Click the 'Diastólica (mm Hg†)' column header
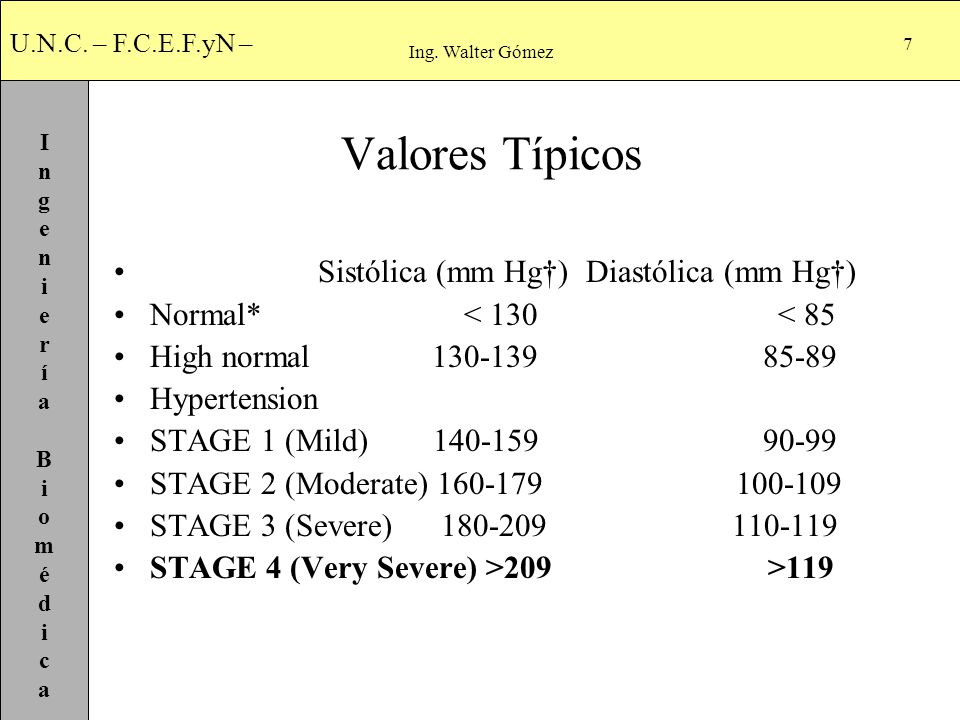Image resolution: width=960 pixels, height=720 pixels. tap(721, 272)
